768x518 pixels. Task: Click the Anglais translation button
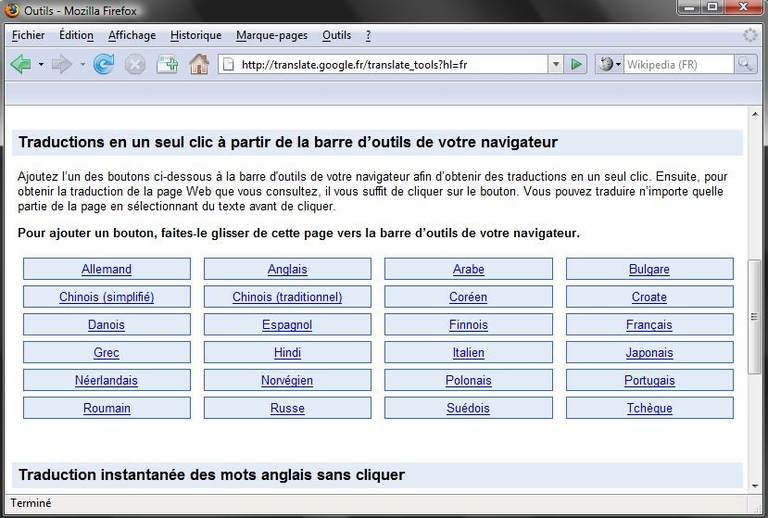(x=288, y=269)
